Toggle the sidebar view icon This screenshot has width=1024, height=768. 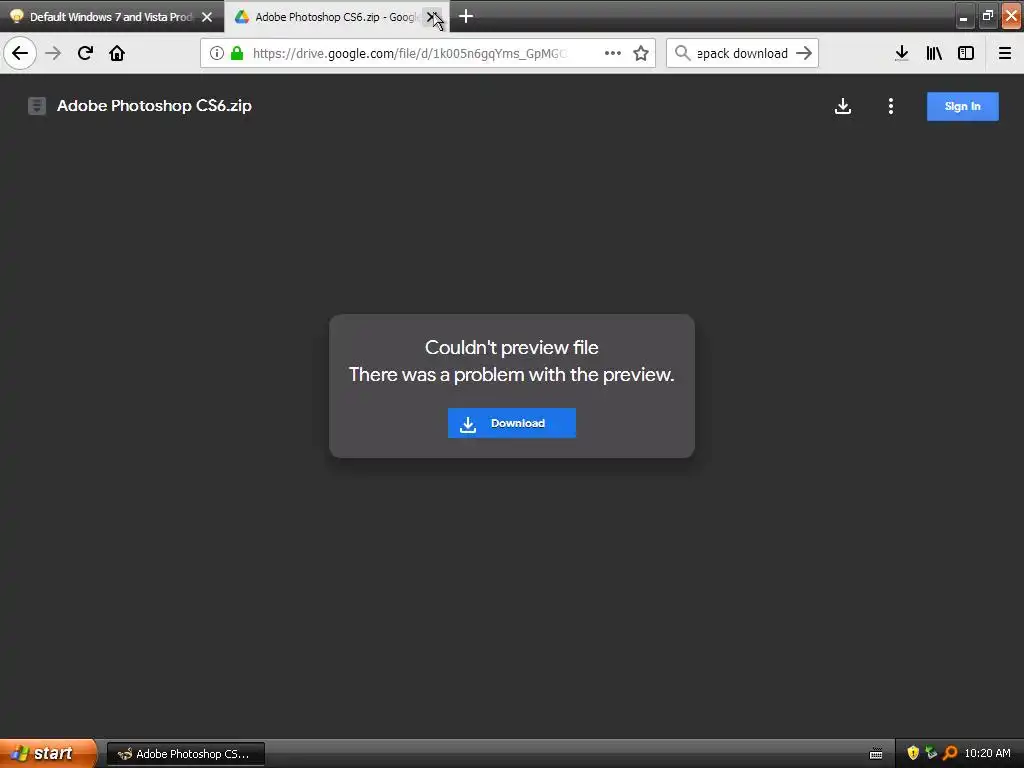(x=966, y=53)
